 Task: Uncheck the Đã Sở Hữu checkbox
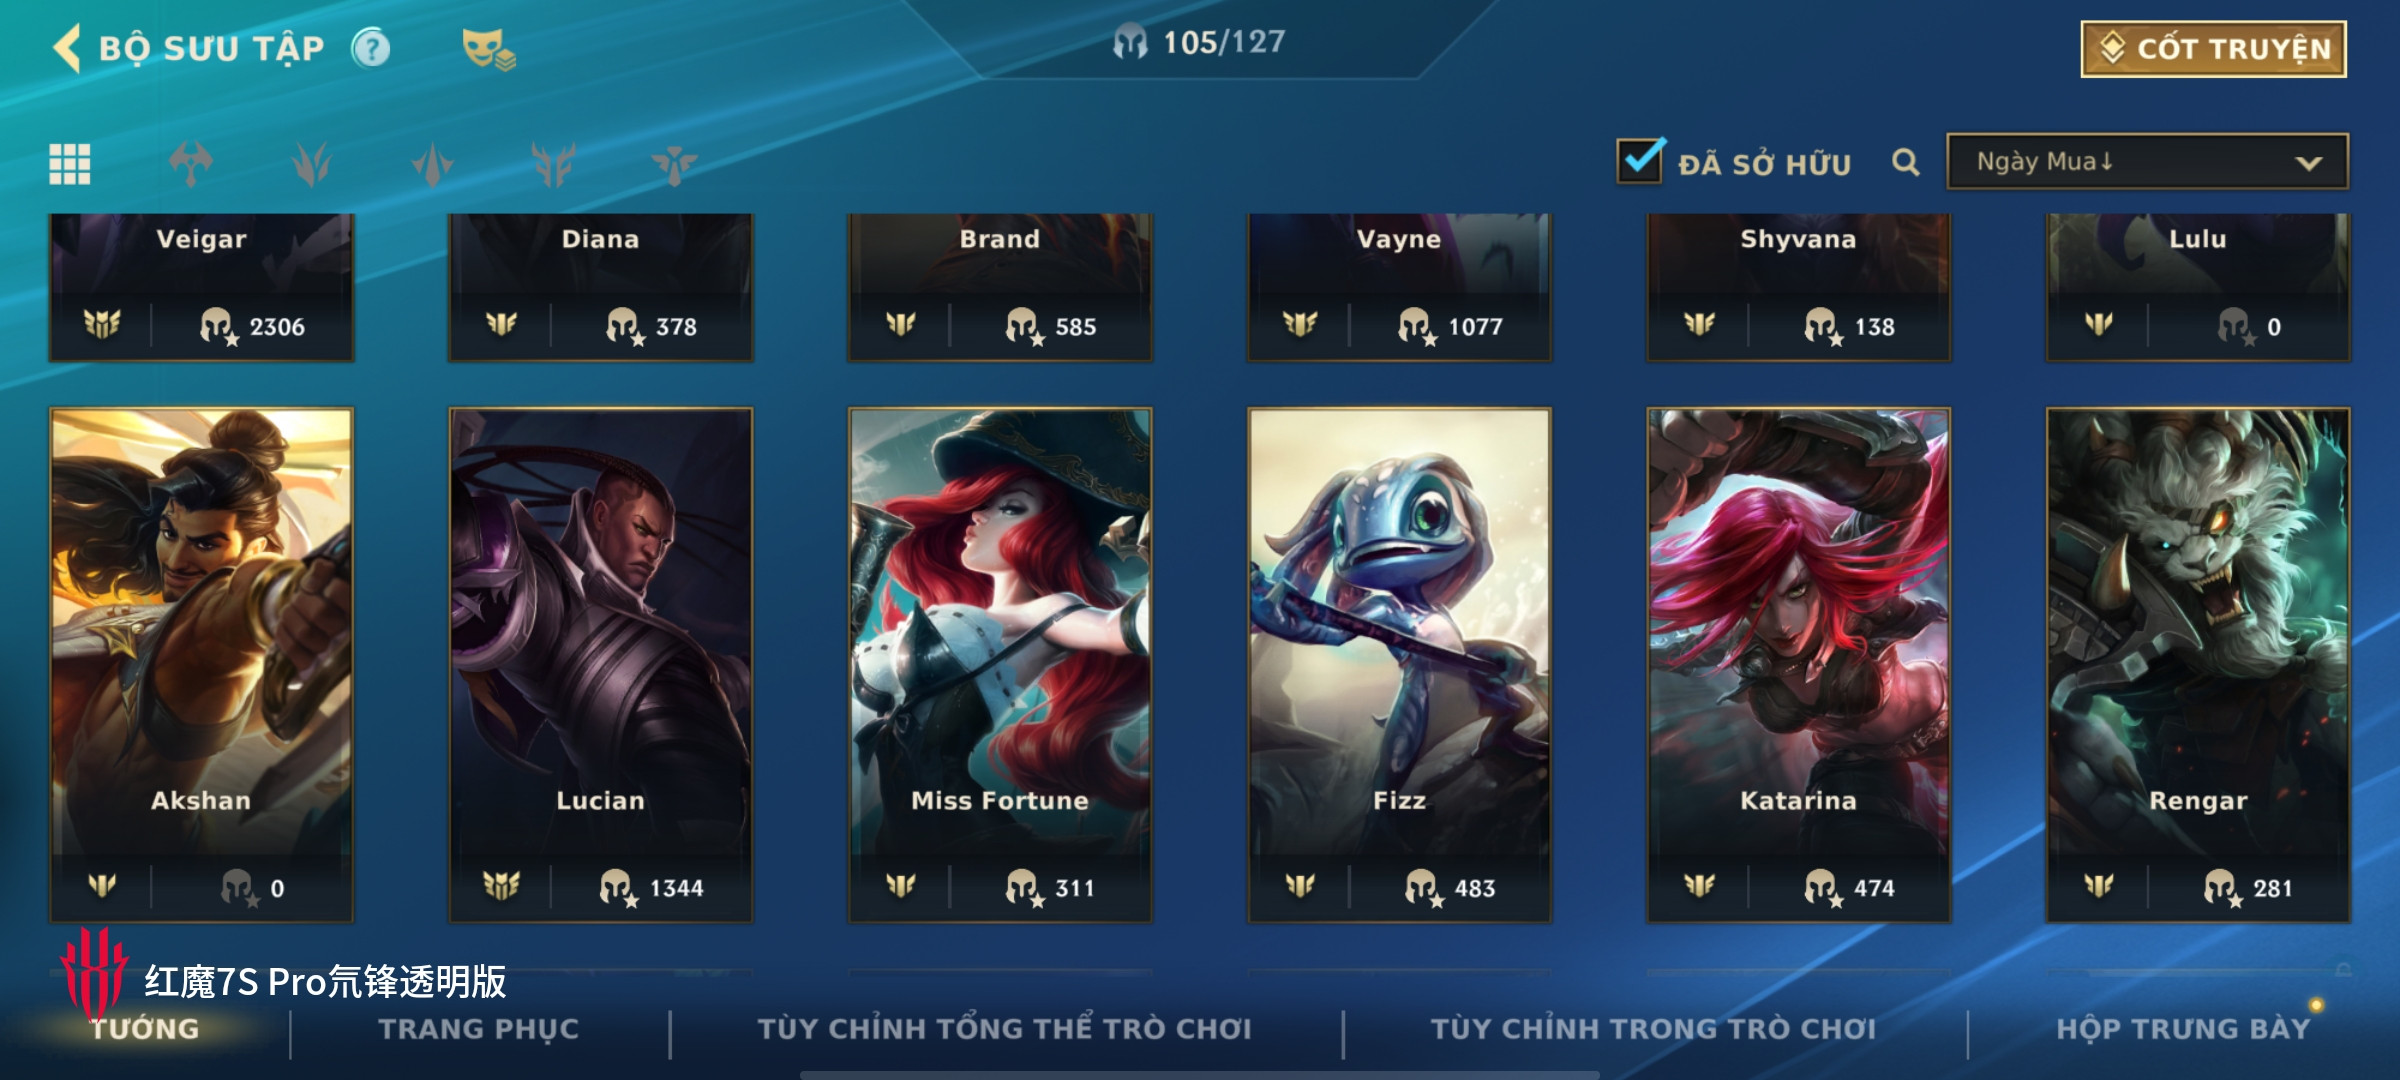pos(1640,160)
